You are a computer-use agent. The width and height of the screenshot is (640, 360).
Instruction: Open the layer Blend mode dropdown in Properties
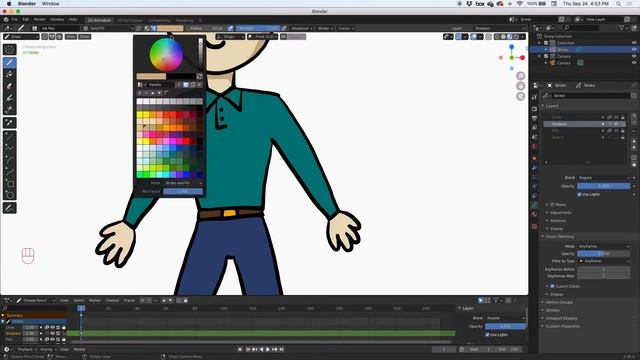[604, 178]
